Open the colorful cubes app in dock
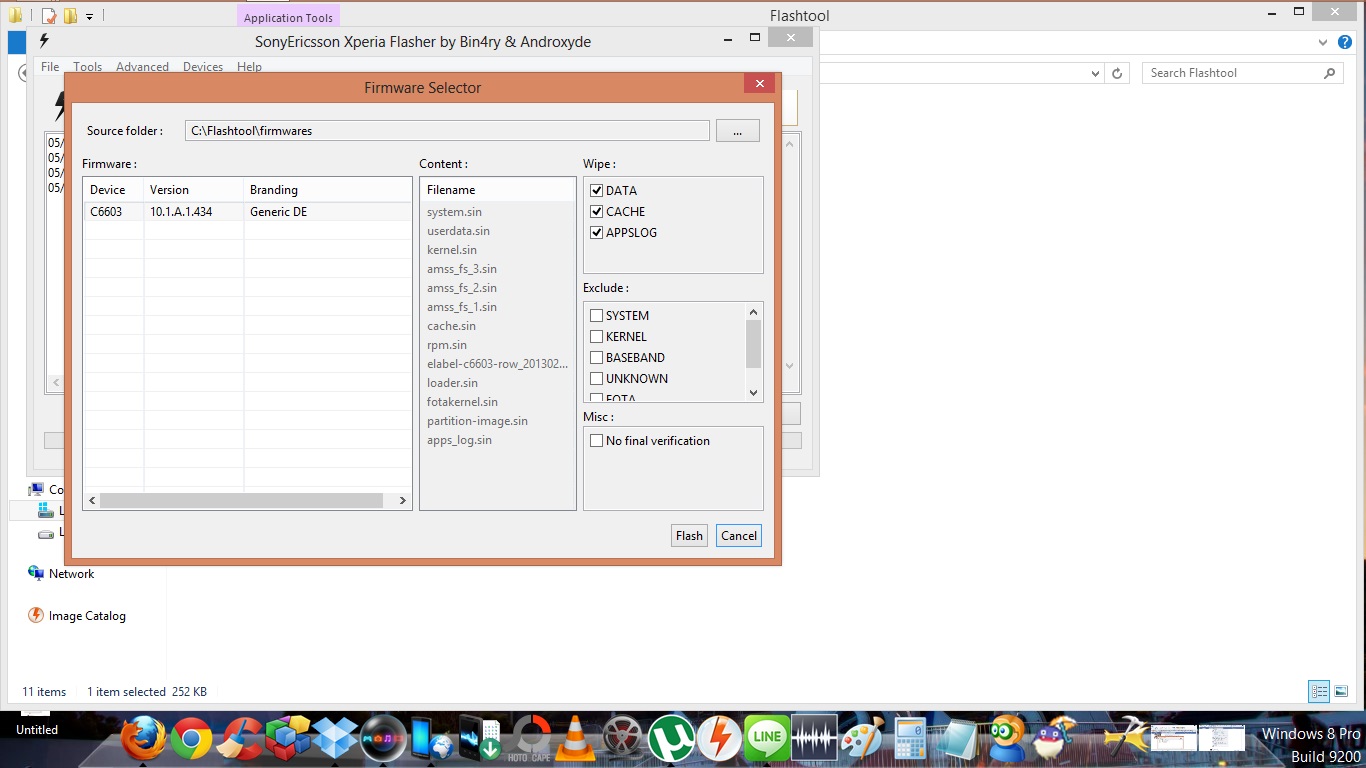 288,740
